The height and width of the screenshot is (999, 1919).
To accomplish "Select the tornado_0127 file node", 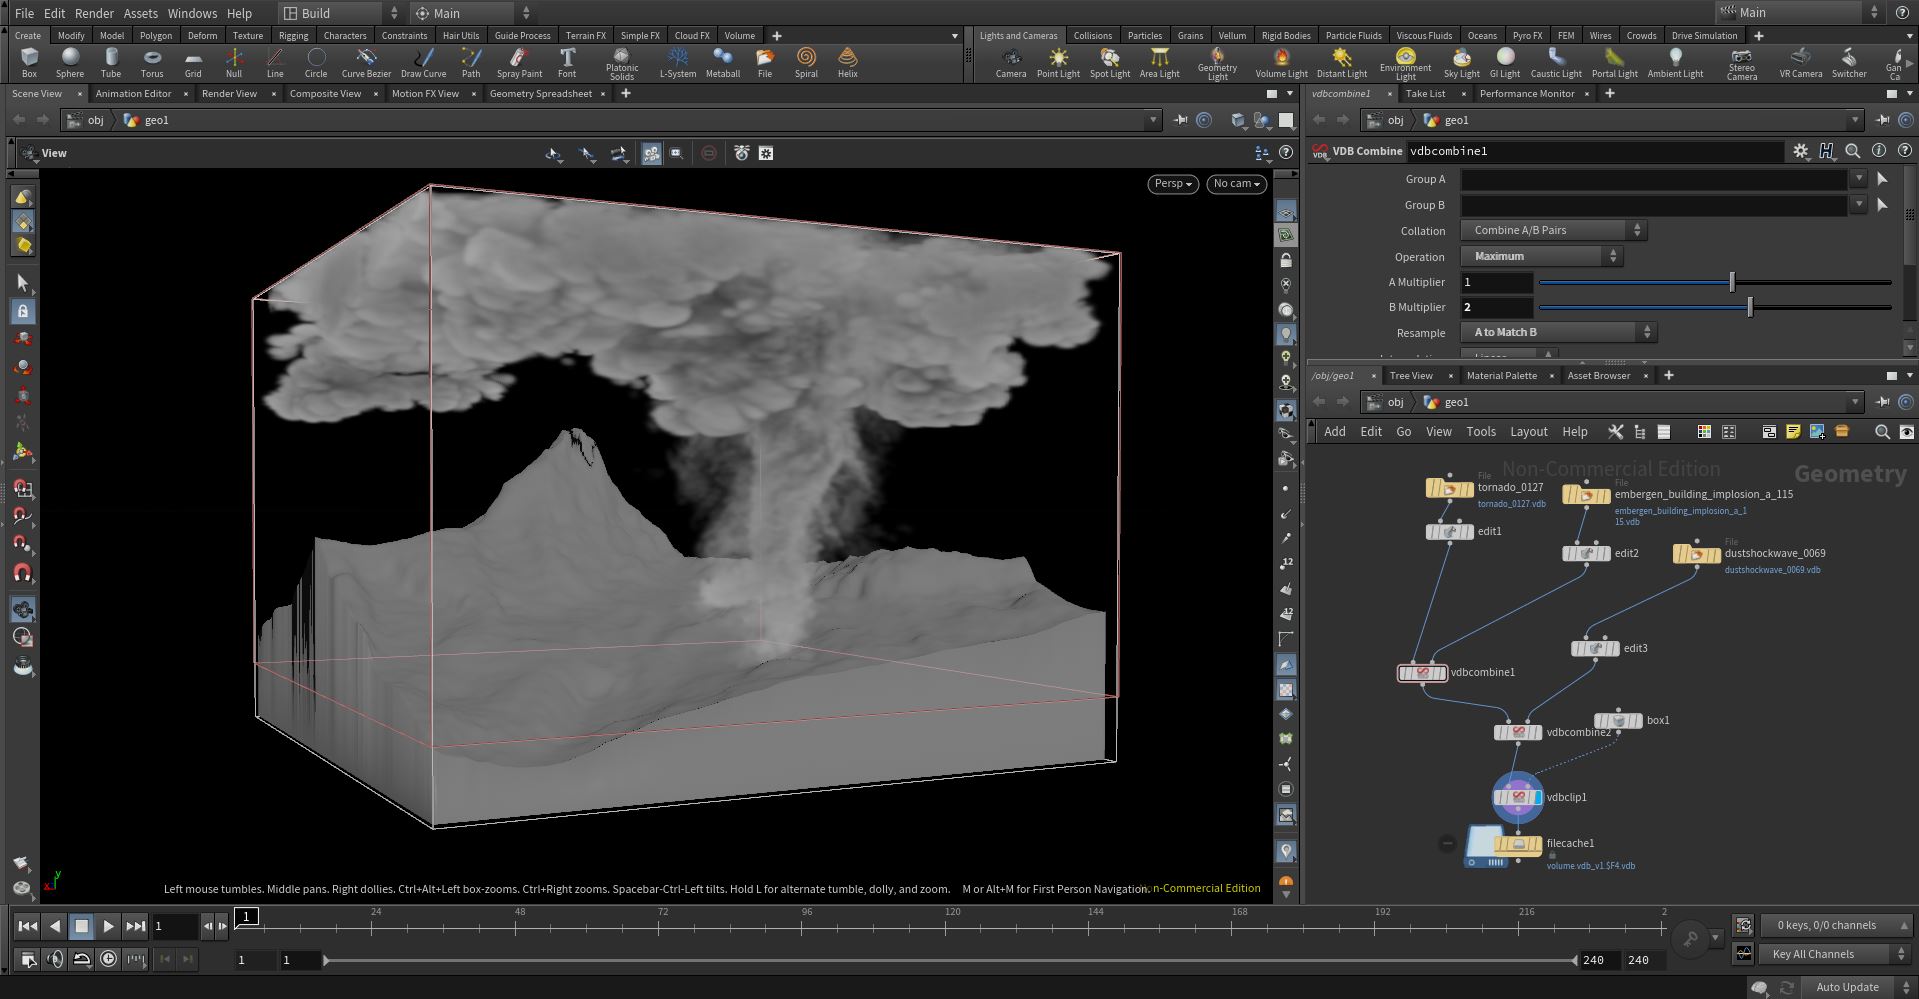I will pyautogui.click(x=1449, y=489).
